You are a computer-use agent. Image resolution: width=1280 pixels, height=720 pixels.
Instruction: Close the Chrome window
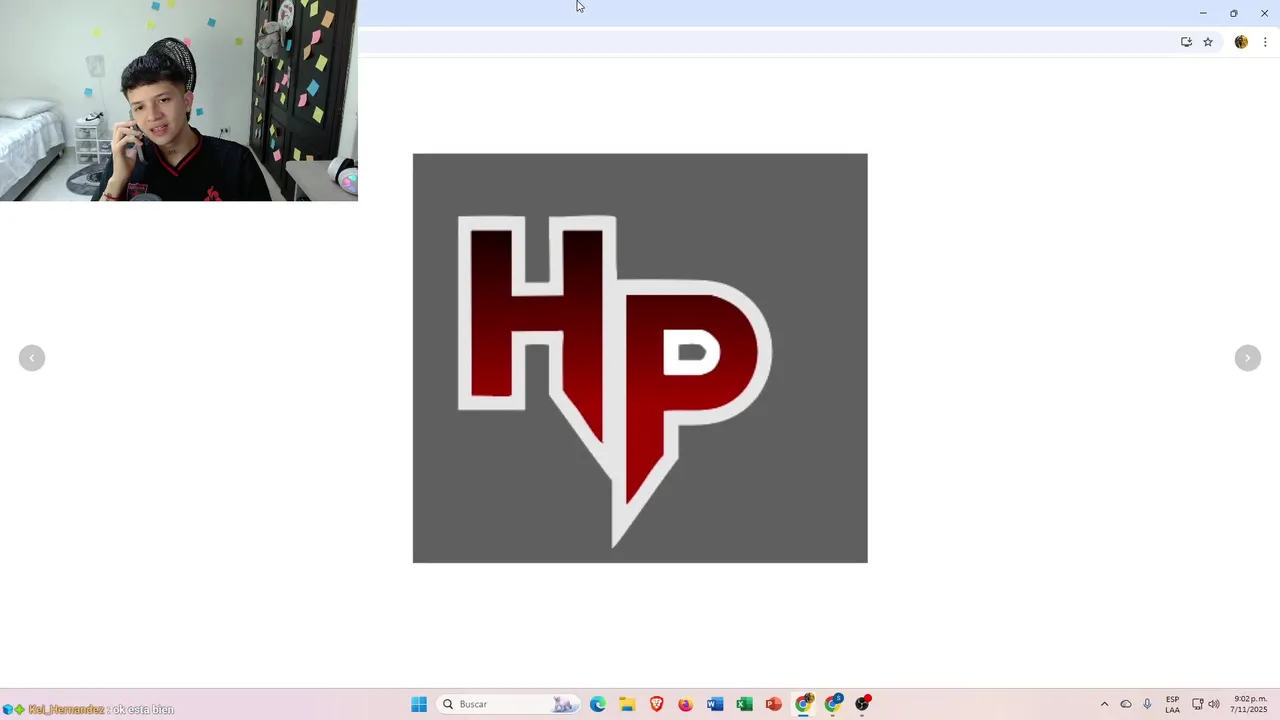[1264, 13]
